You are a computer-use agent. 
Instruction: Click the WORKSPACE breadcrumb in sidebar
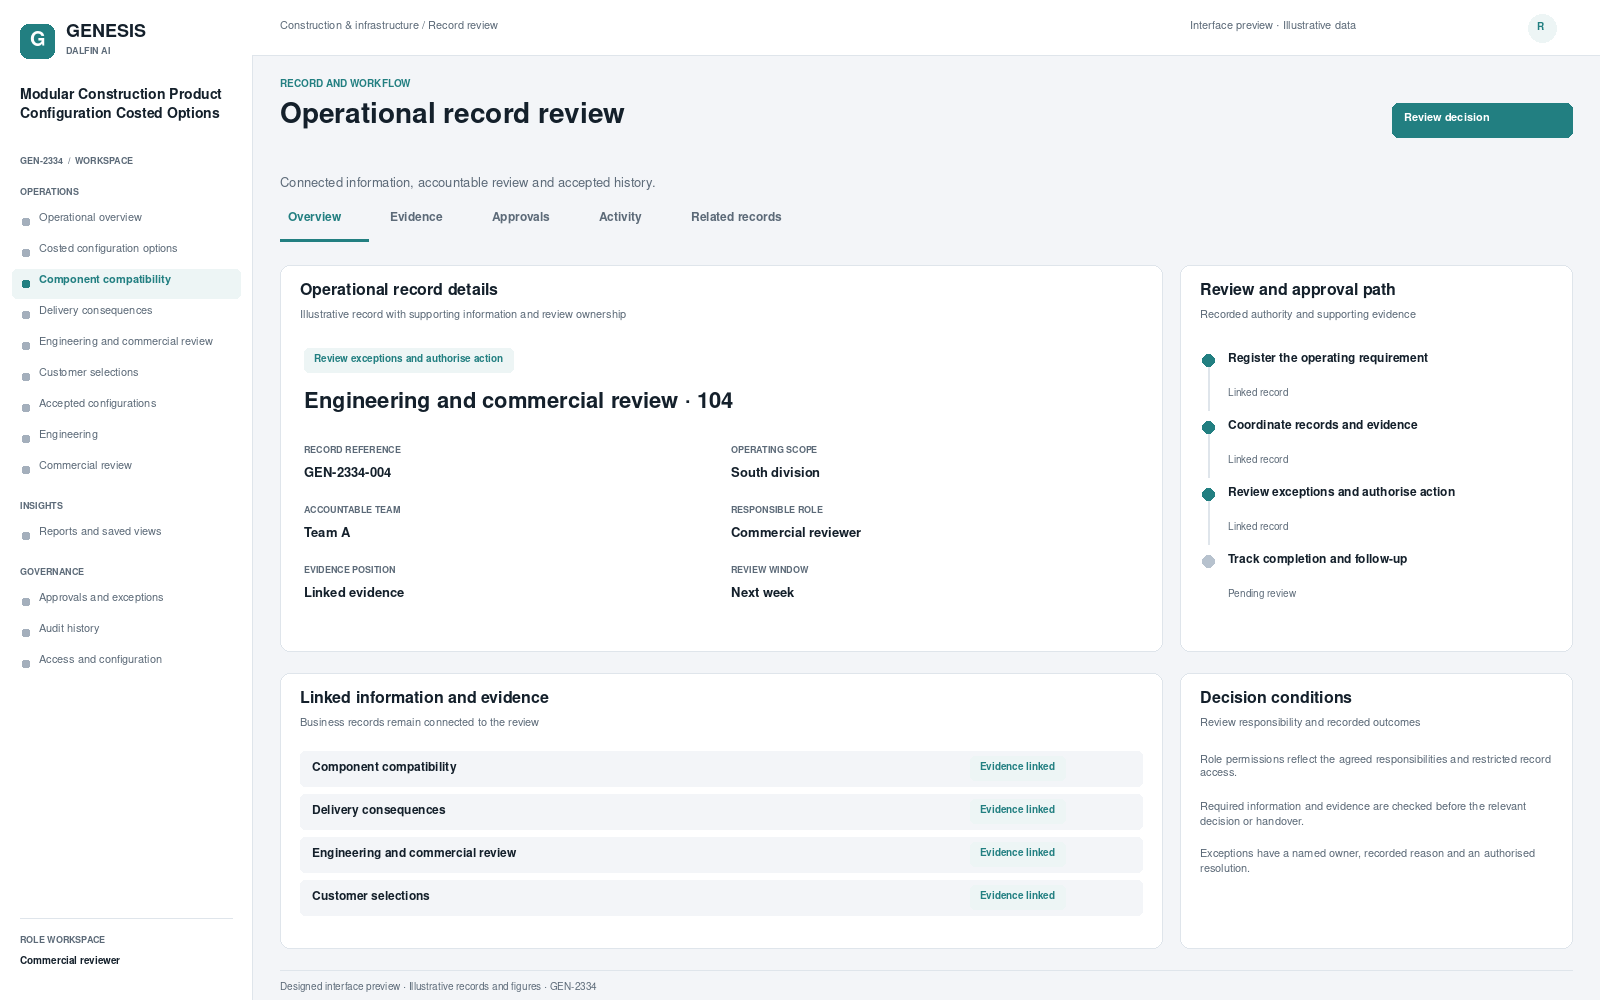104,161
